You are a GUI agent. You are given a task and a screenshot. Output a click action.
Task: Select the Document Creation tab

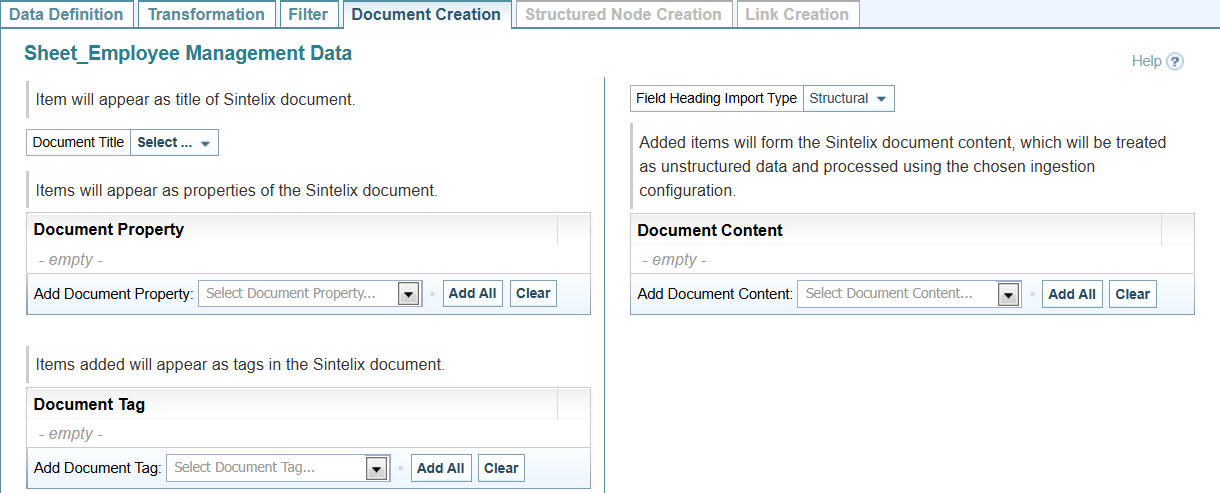426,14
